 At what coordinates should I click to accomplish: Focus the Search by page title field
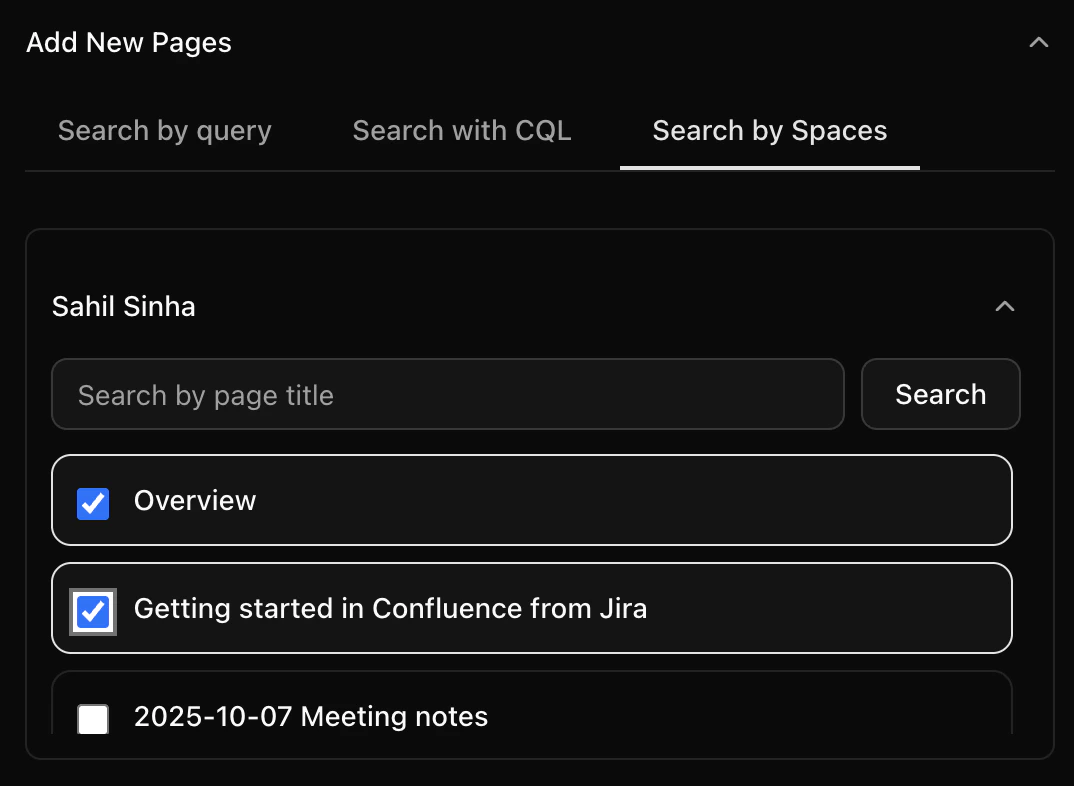tap(447, 394)
